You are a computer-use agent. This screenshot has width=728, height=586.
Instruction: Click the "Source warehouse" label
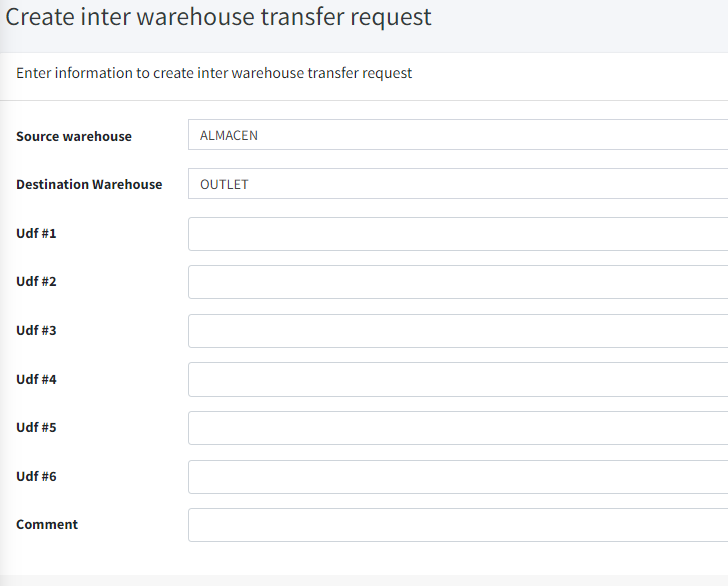[74, 136]
